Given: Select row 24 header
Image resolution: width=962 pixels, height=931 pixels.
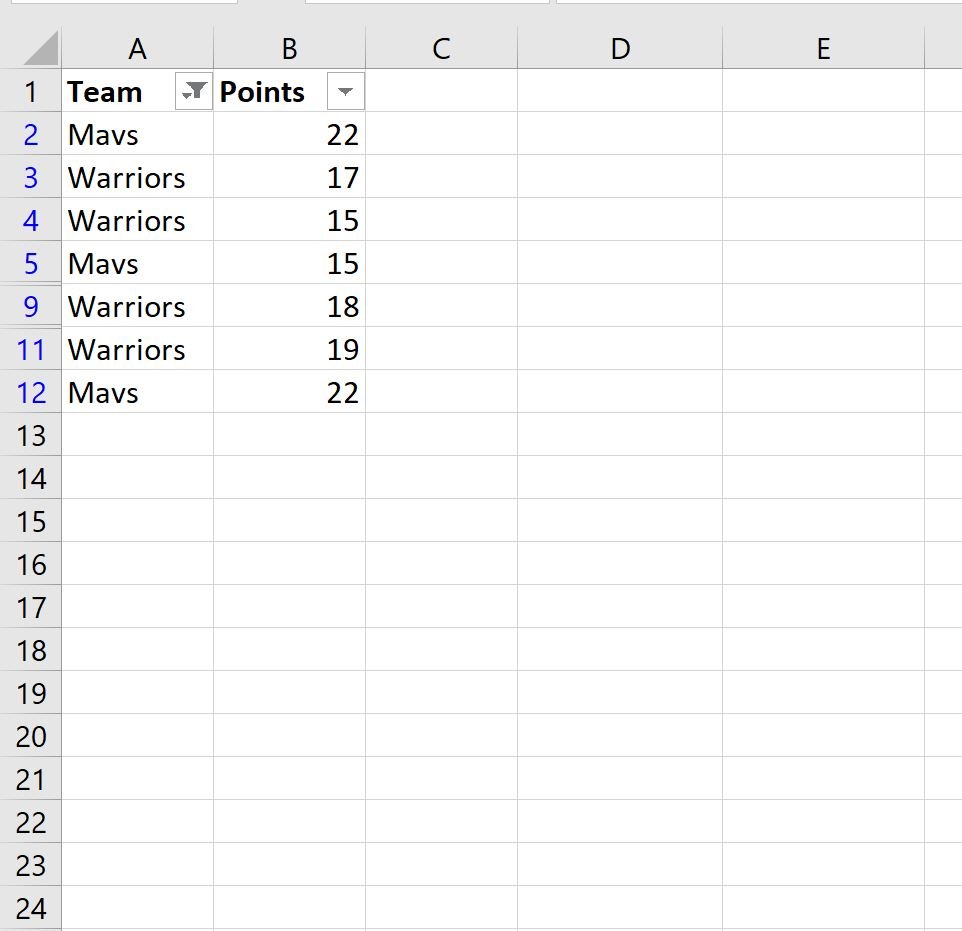Looking at the screenshot, I should pyautogui.click(x=31, y=908).
